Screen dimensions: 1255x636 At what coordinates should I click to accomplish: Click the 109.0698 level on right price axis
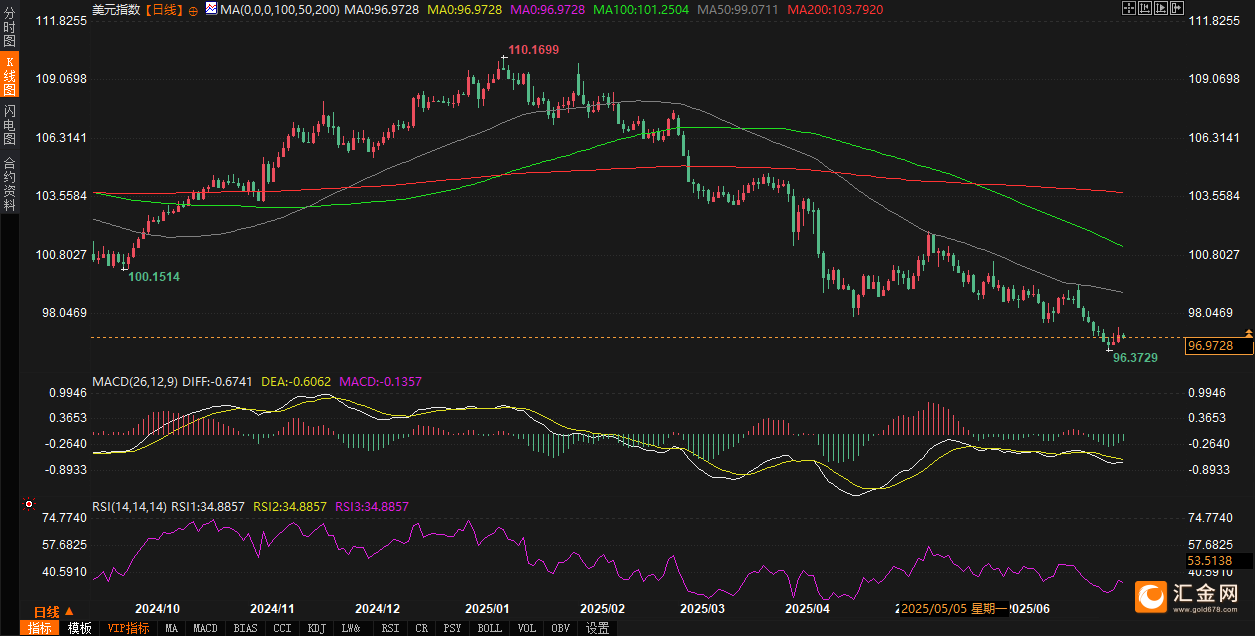1213,79
